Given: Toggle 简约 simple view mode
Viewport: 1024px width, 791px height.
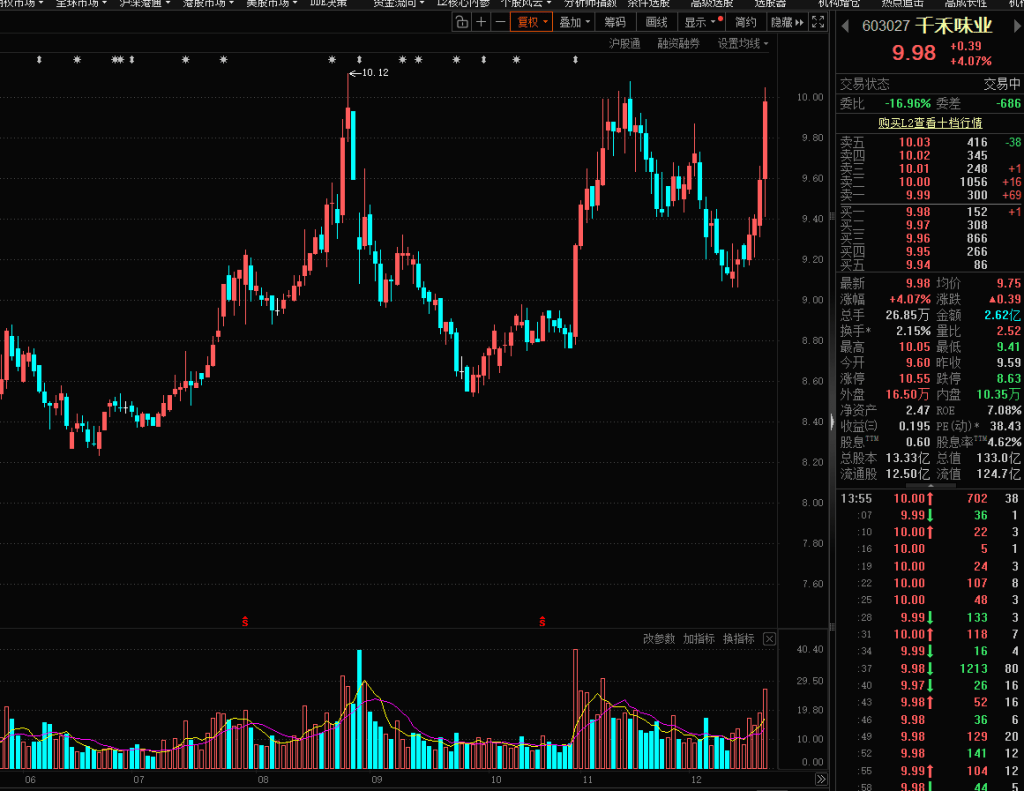Looking at the screenshot, I should (x=745, y=22).
